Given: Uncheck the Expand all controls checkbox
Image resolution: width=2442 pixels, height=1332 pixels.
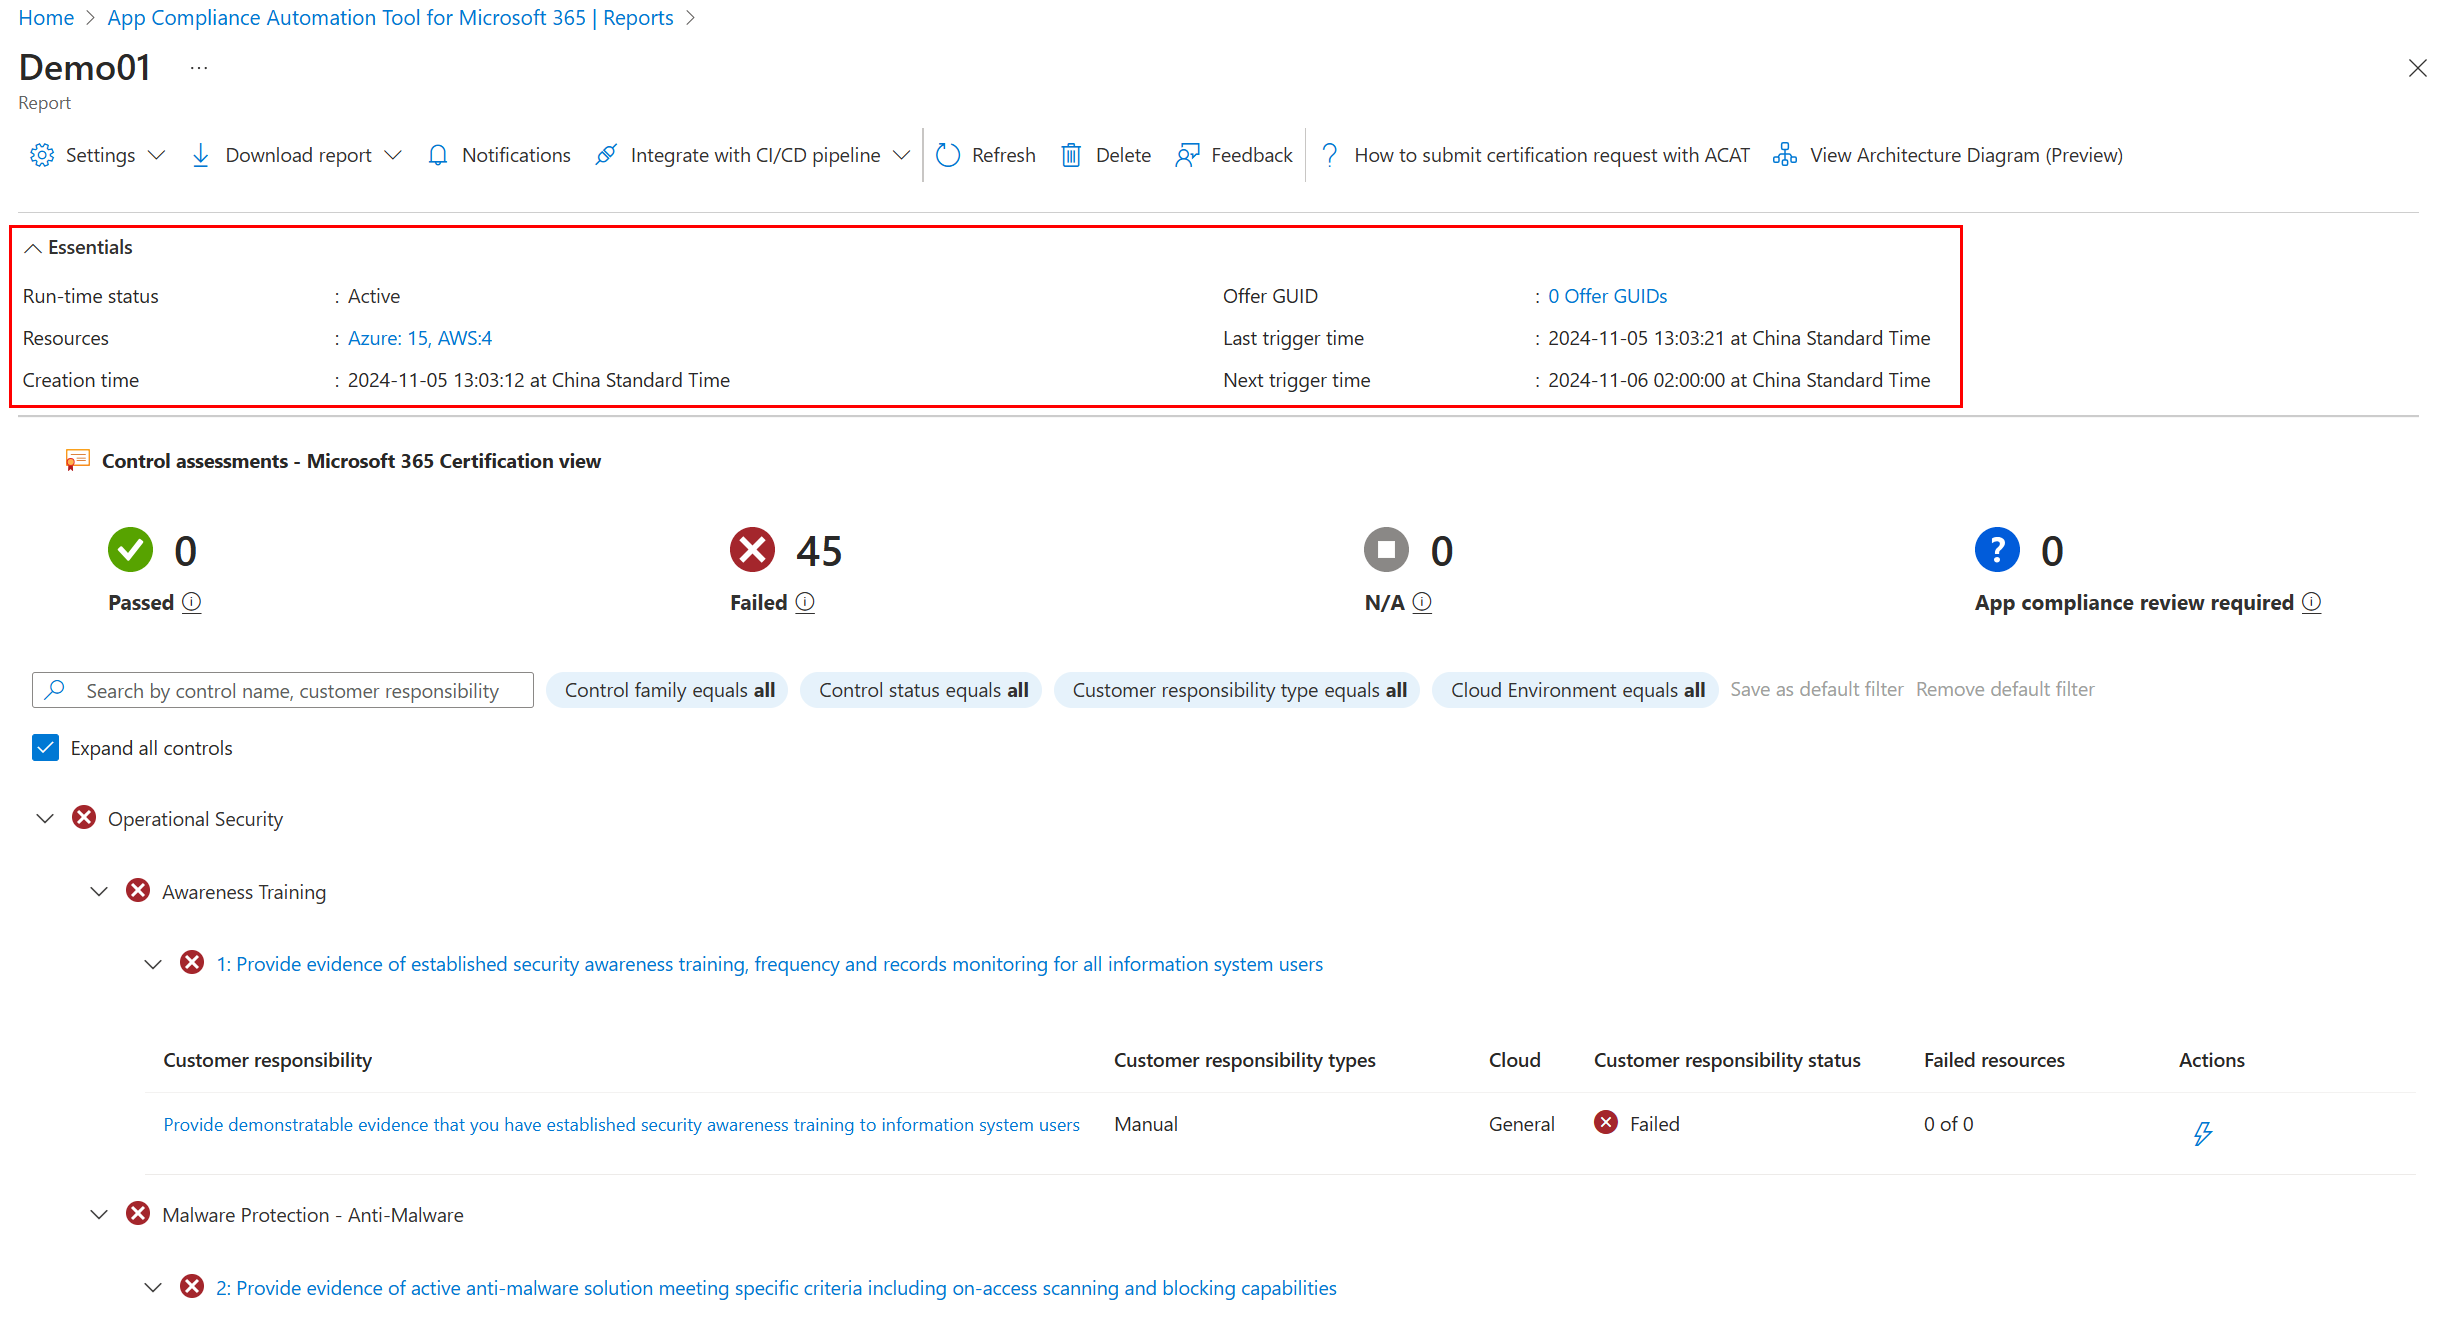Looking at the screenshot, I should 45,748.
